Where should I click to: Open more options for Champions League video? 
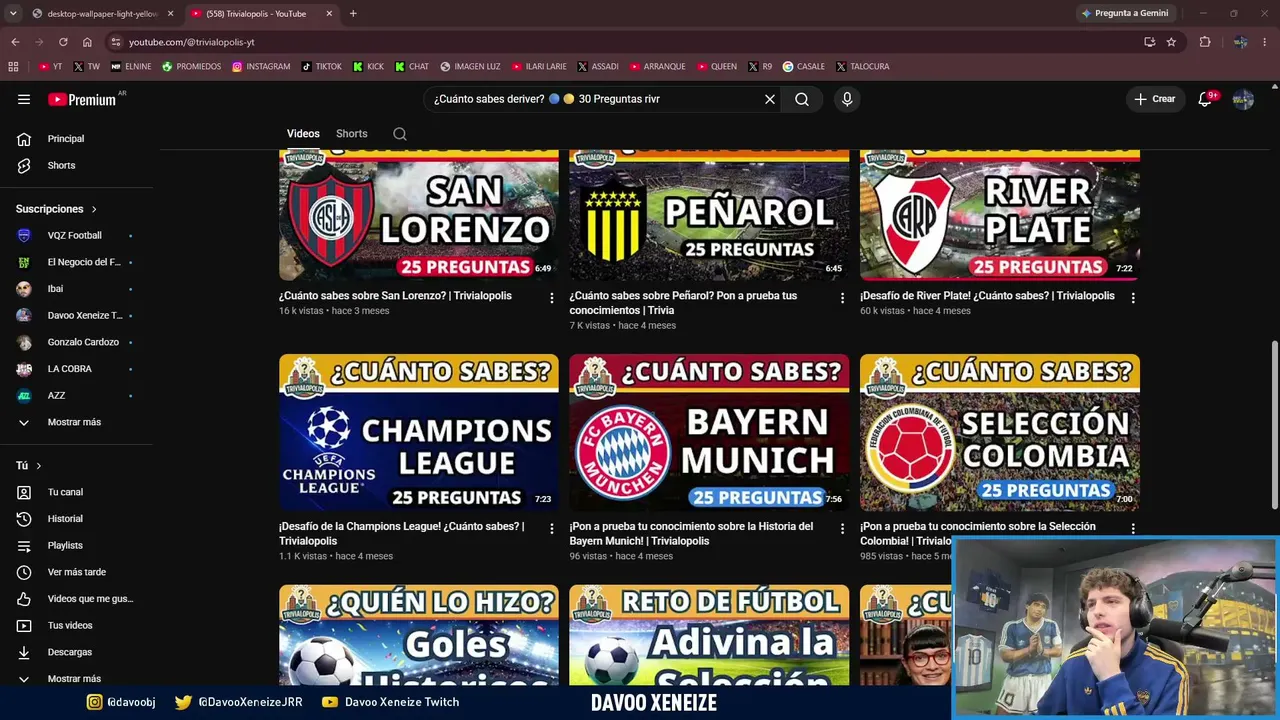pos(552,528)
